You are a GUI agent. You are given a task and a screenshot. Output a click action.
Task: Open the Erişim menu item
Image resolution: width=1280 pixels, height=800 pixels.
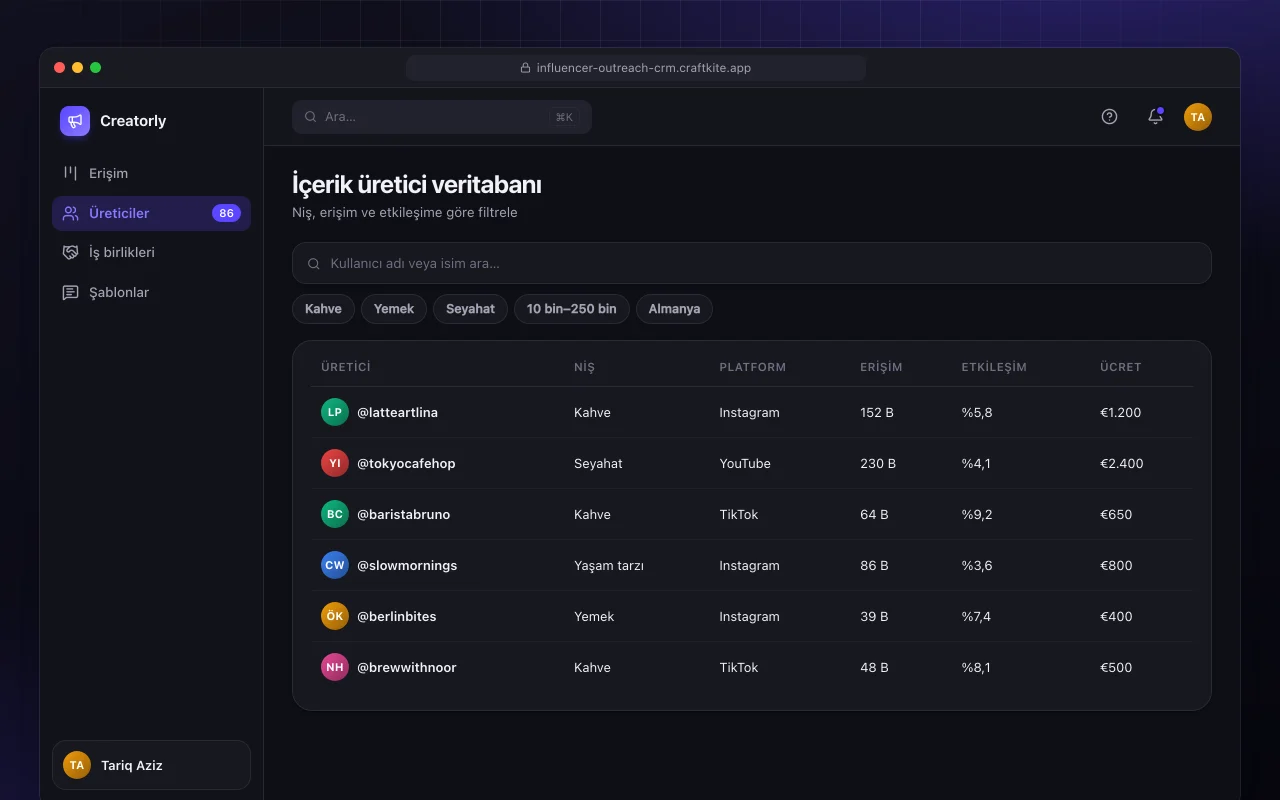(x=151, y=173)
